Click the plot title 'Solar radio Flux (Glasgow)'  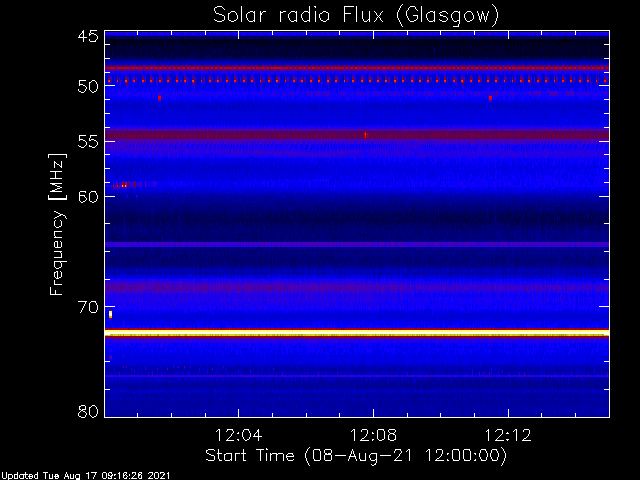coord(356,16)
